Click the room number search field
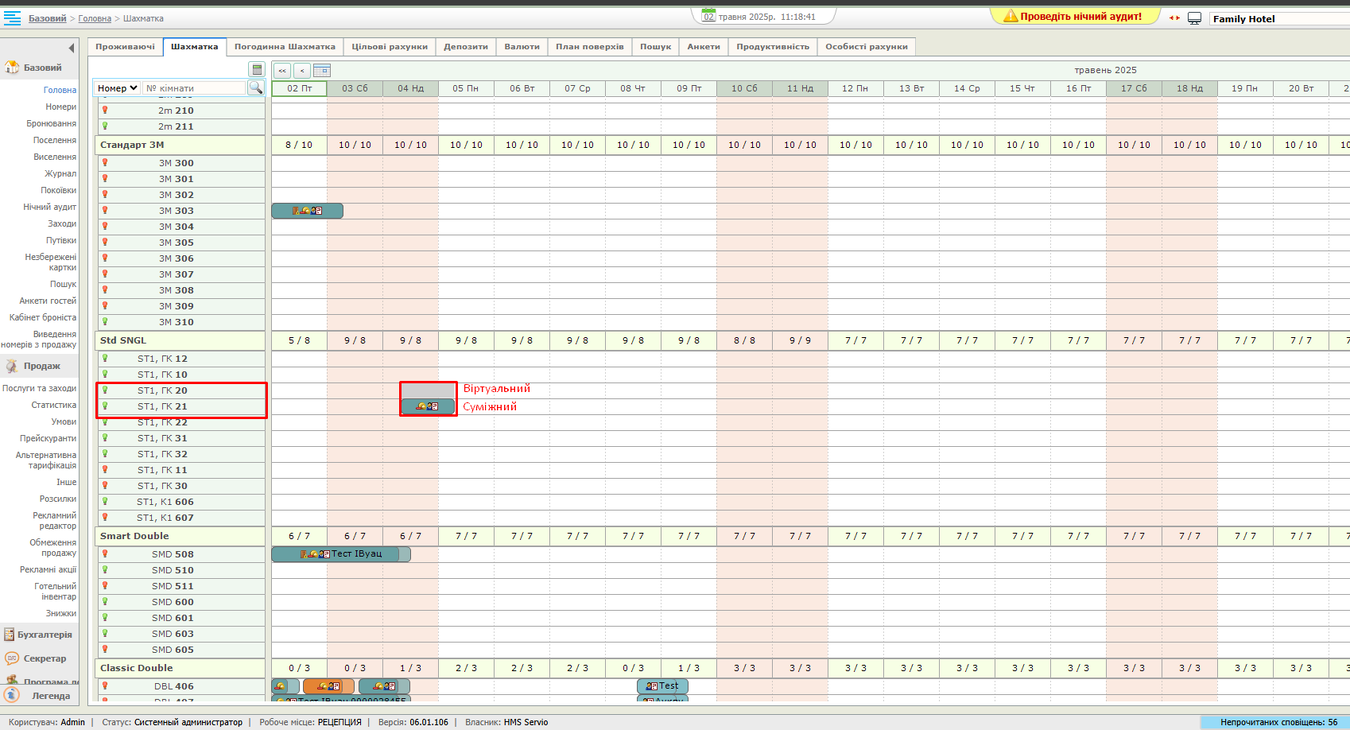This screenshot has height=730, width=1350. click(x=194, y=88)
